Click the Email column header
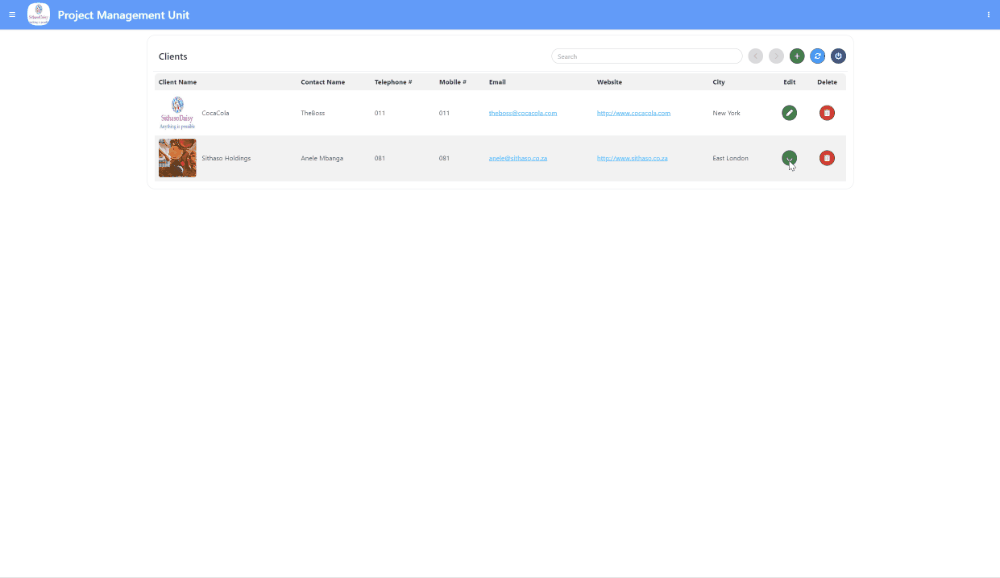Image resolution: width=1000 pixels, height=578 pixels. coord(497,82)
